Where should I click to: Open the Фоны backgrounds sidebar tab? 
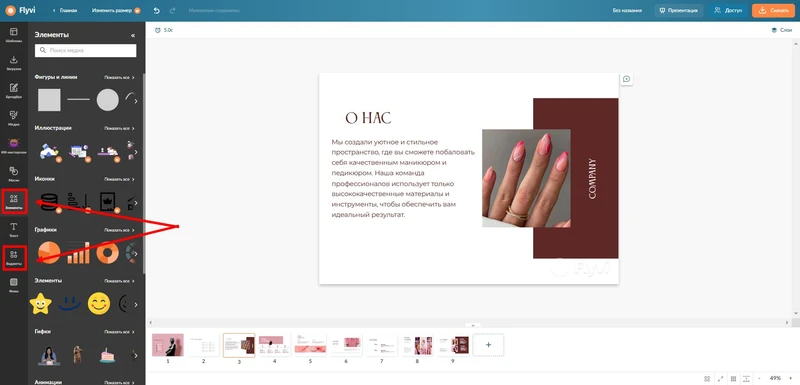tap(14, 286)
